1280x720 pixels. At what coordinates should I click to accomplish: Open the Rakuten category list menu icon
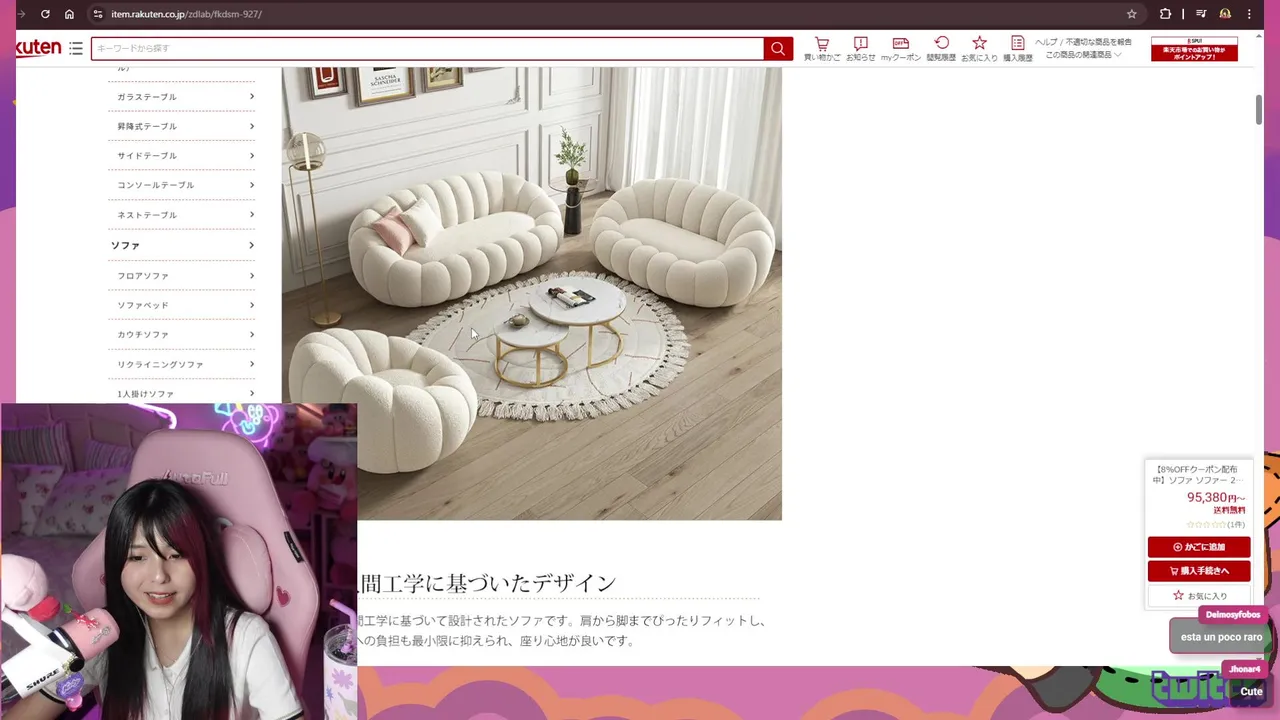click(76, 48)
